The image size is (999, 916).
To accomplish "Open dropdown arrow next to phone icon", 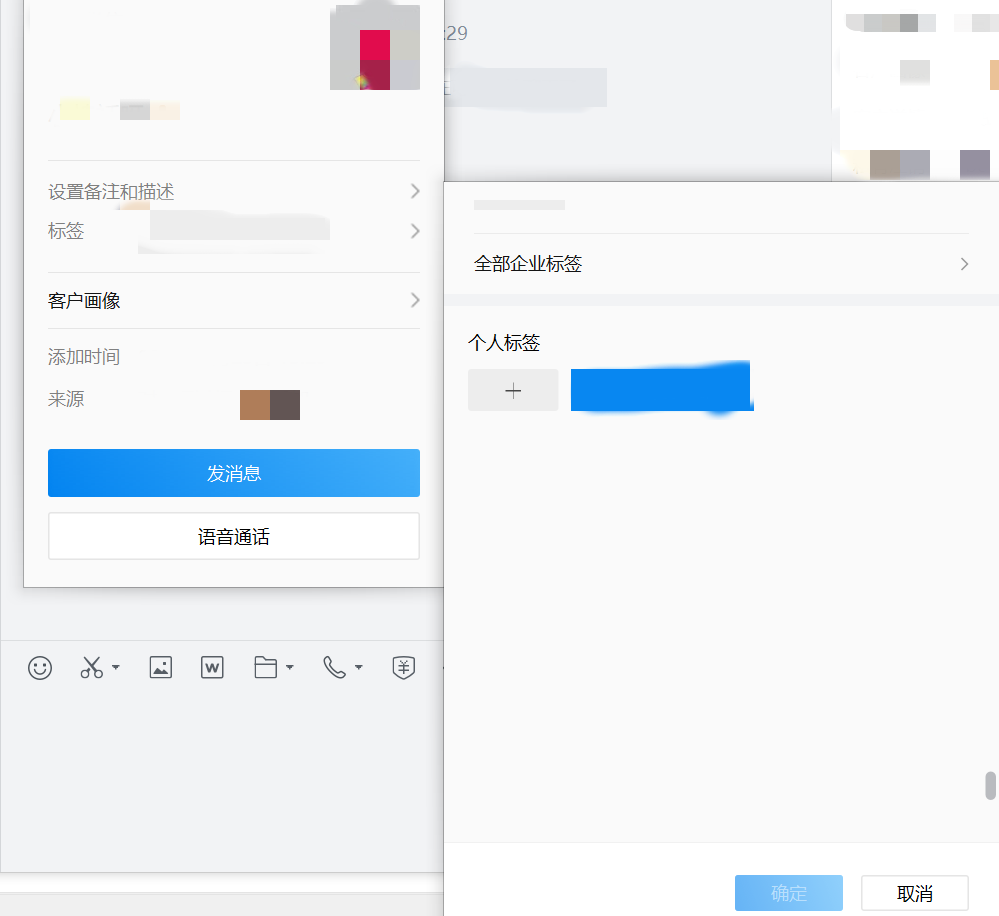I will 359,667.
